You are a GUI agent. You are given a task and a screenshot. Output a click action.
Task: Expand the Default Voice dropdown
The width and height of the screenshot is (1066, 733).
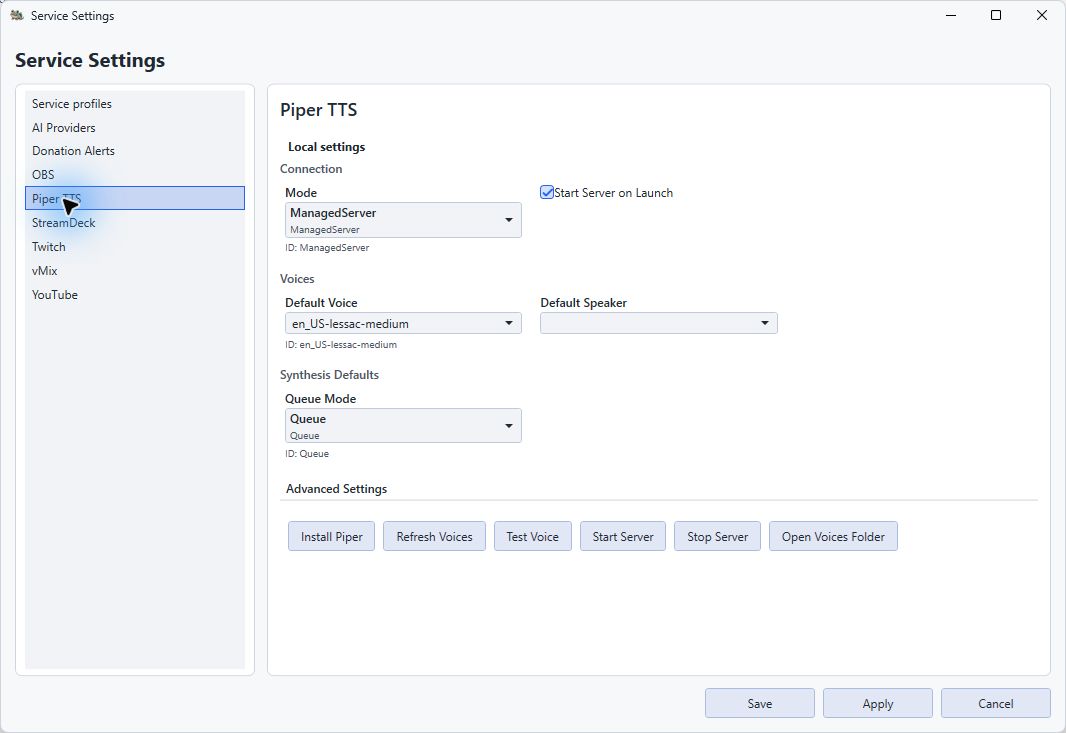403,324
